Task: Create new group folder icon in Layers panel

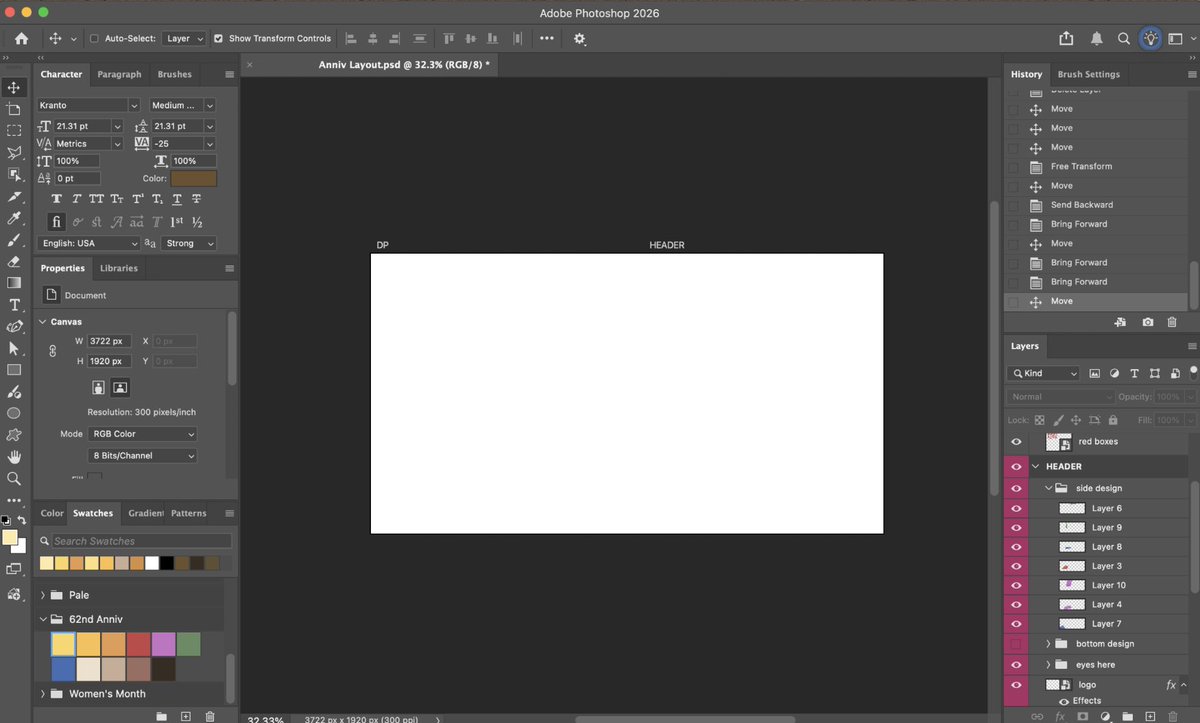Action: pos(1128,717)
